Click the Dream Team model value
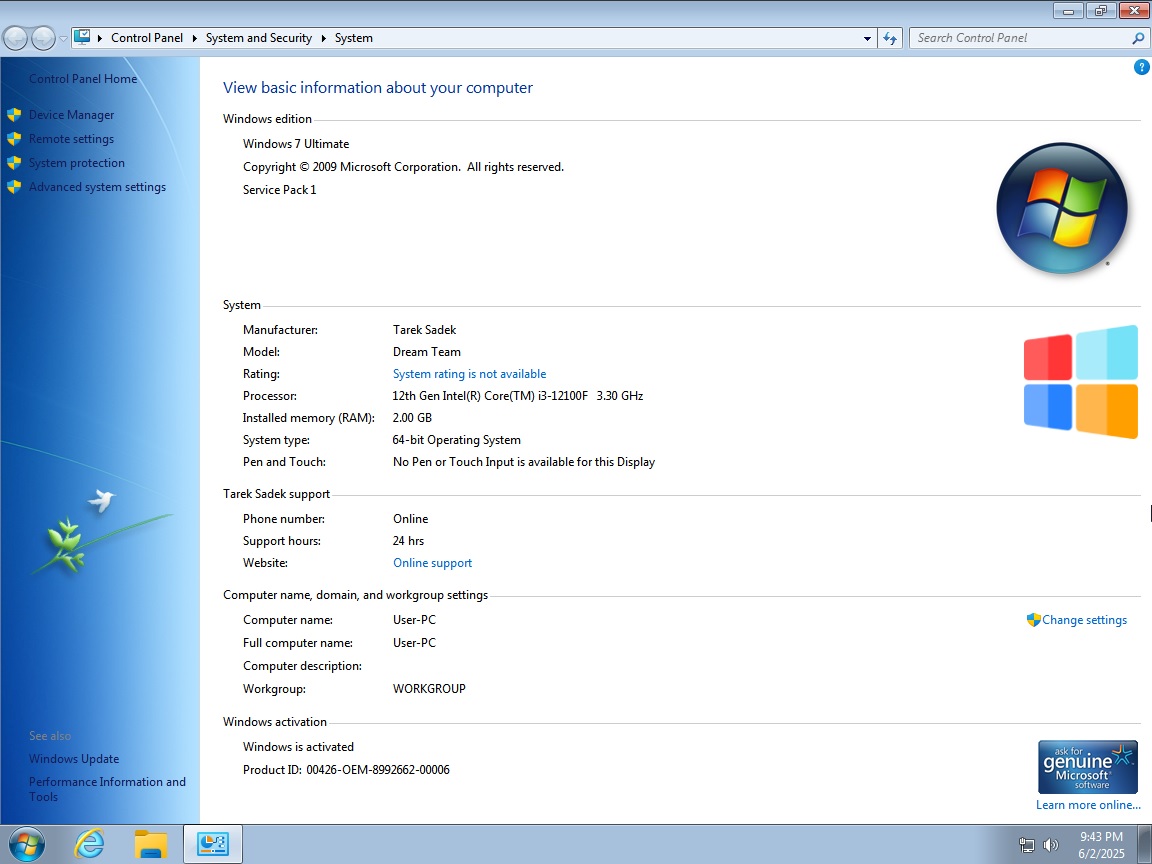The width and height of the screenshot is (1152, 864). tap(427, 352)
